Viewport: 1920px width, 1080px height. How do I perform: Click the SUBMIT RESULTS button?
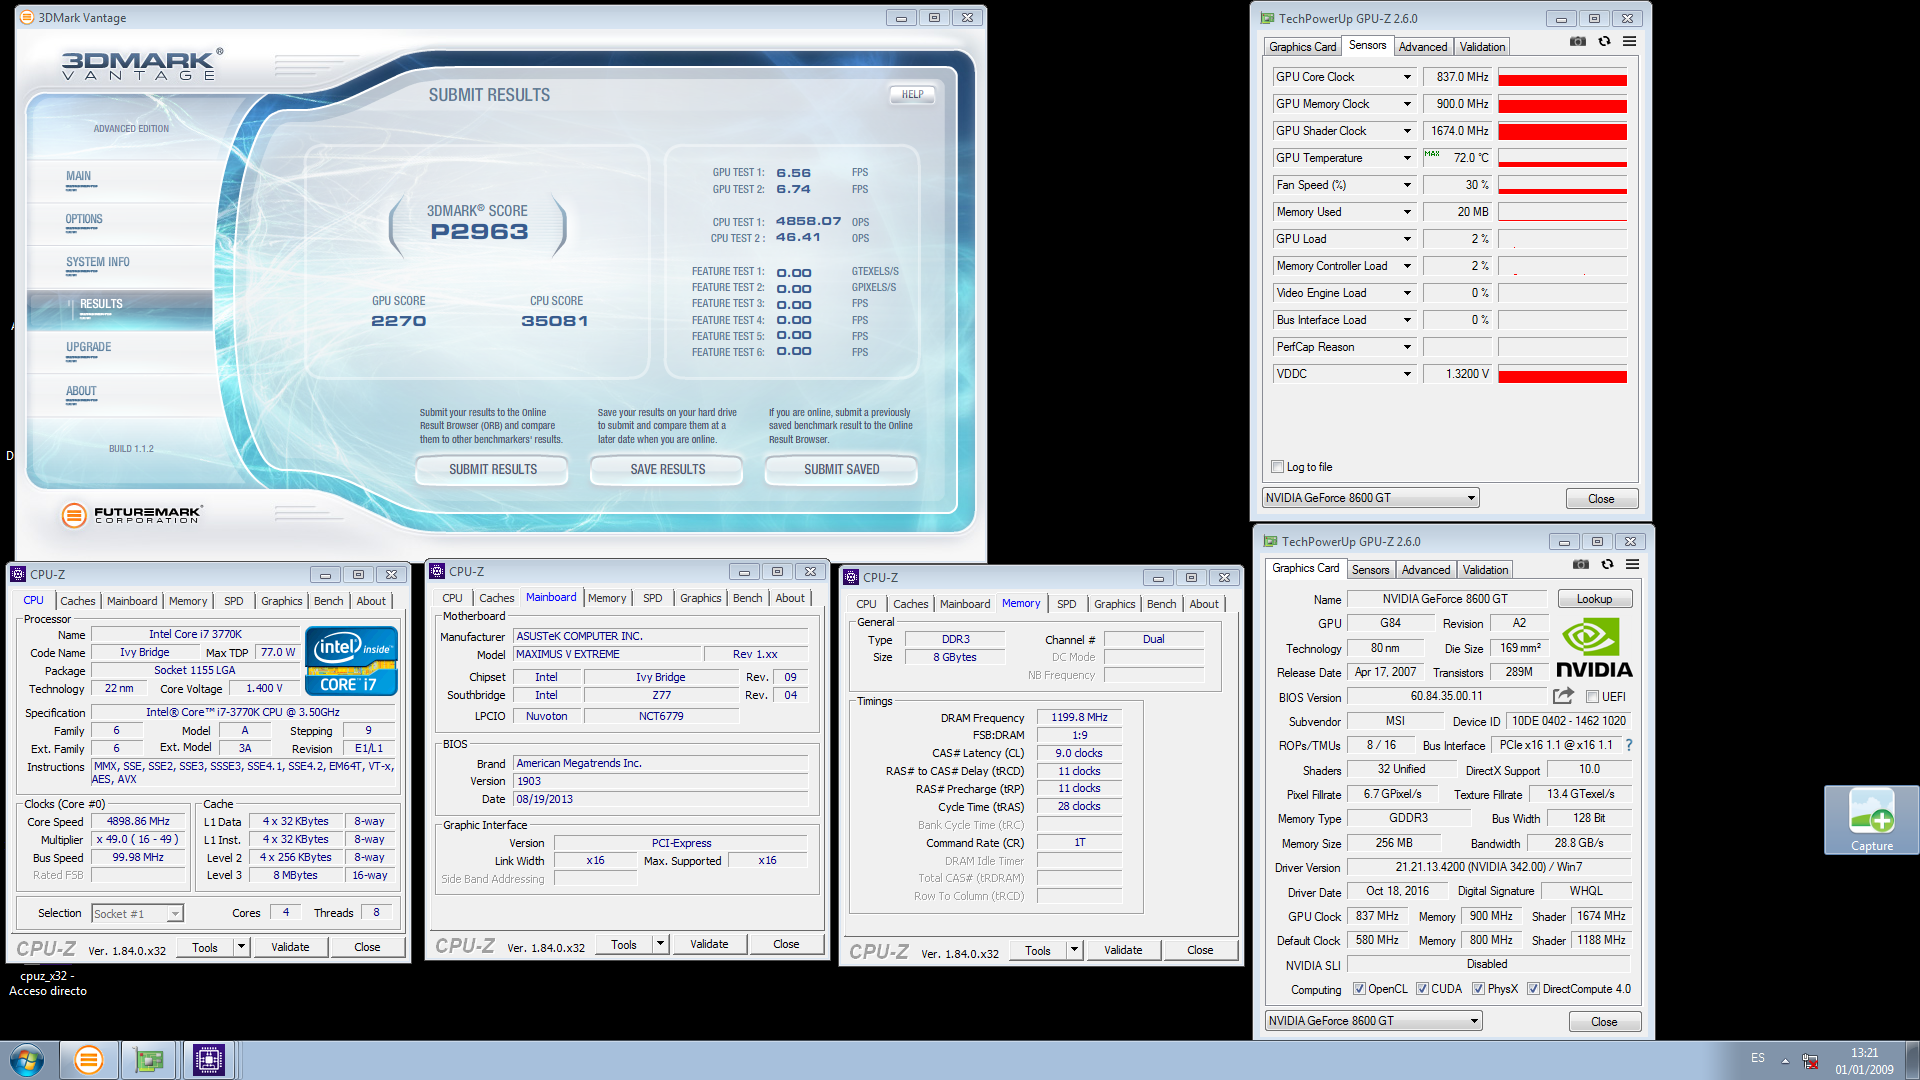pos(492,469)
